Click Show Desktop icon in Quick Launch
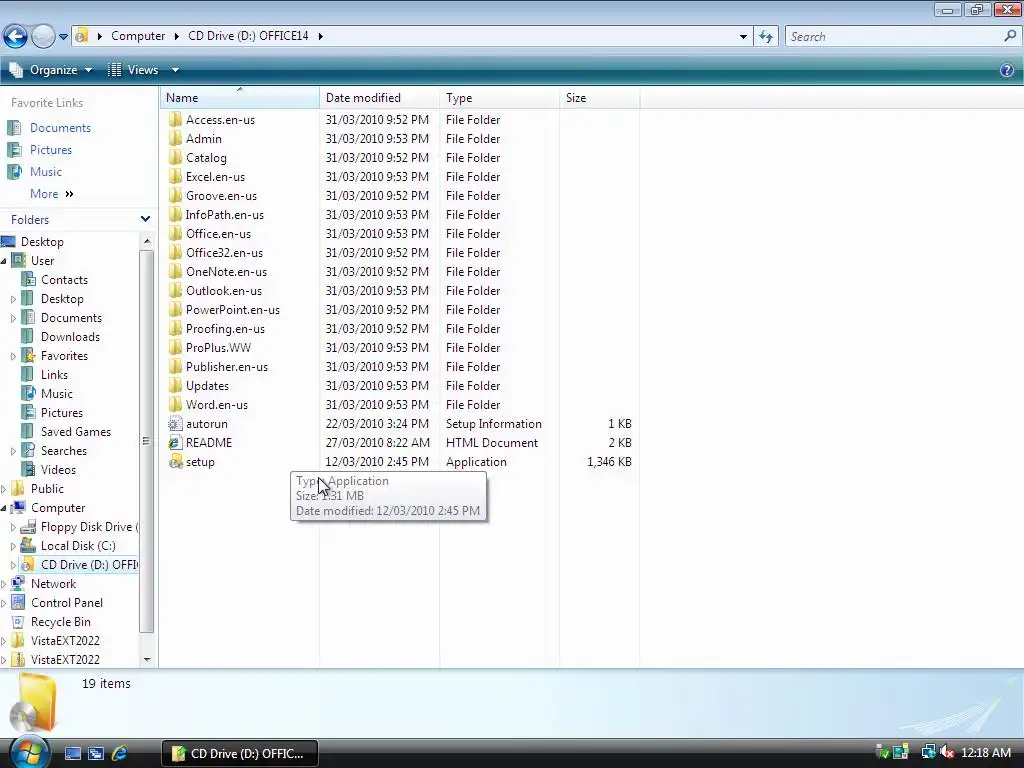Image resolution: width=1024 pixels, height=768 pixels. click(72, 753)
